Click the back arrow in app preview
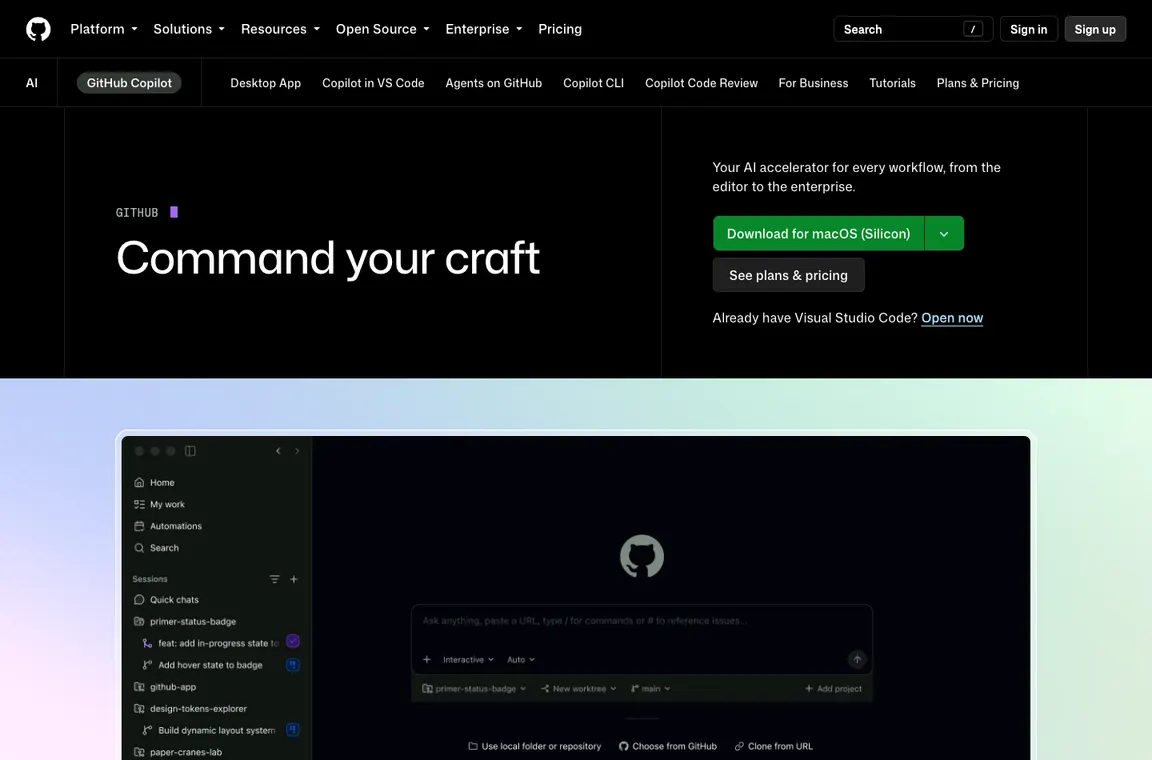The width and height of the screenshot is (1152, 760). (278, 451)
